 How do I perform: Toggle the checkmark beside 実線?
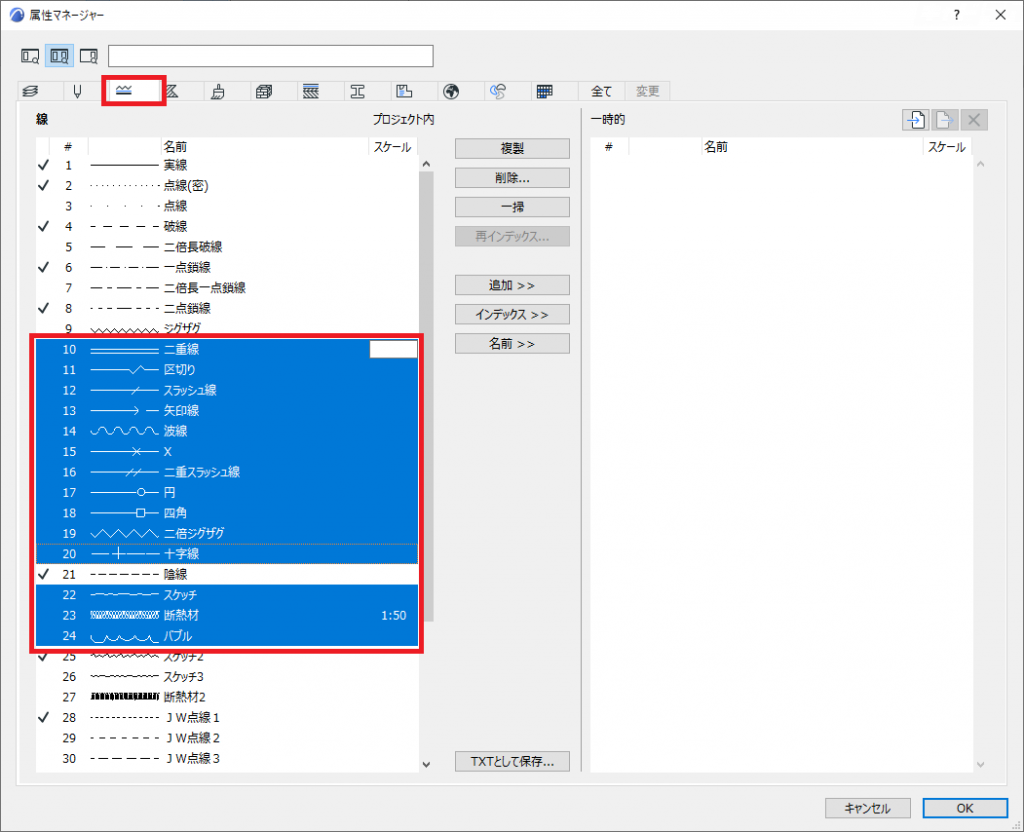(42, 165)
